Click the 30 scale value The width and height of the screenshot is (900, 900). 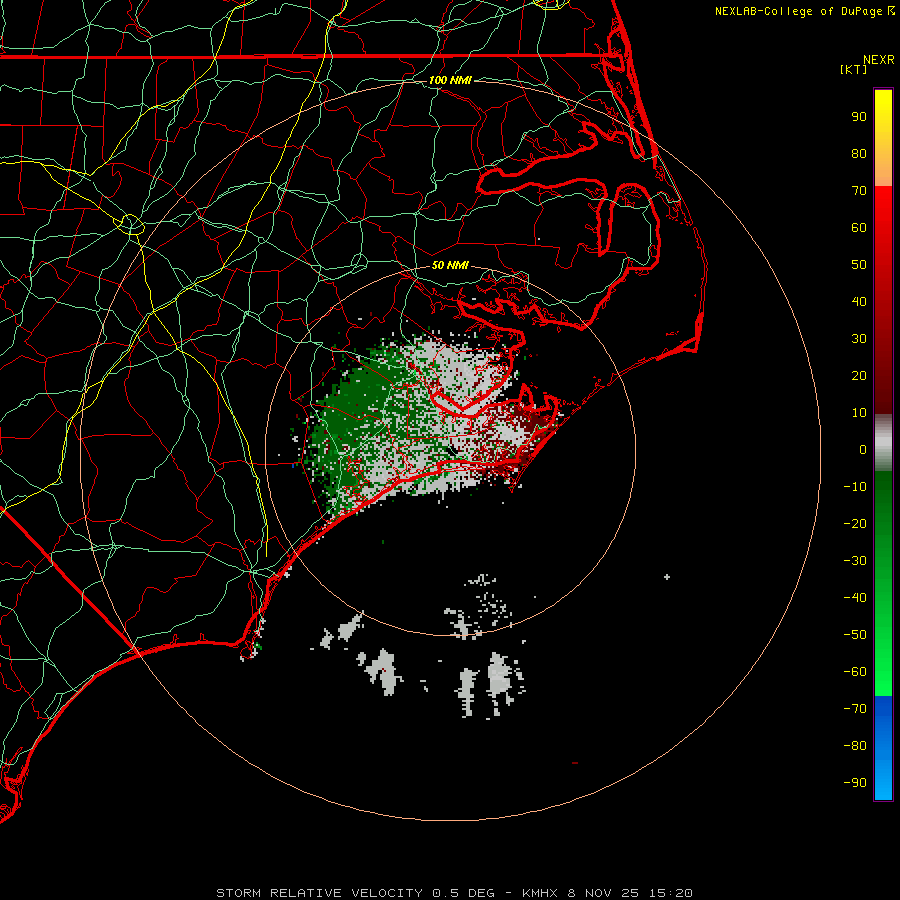coord(859,339)
